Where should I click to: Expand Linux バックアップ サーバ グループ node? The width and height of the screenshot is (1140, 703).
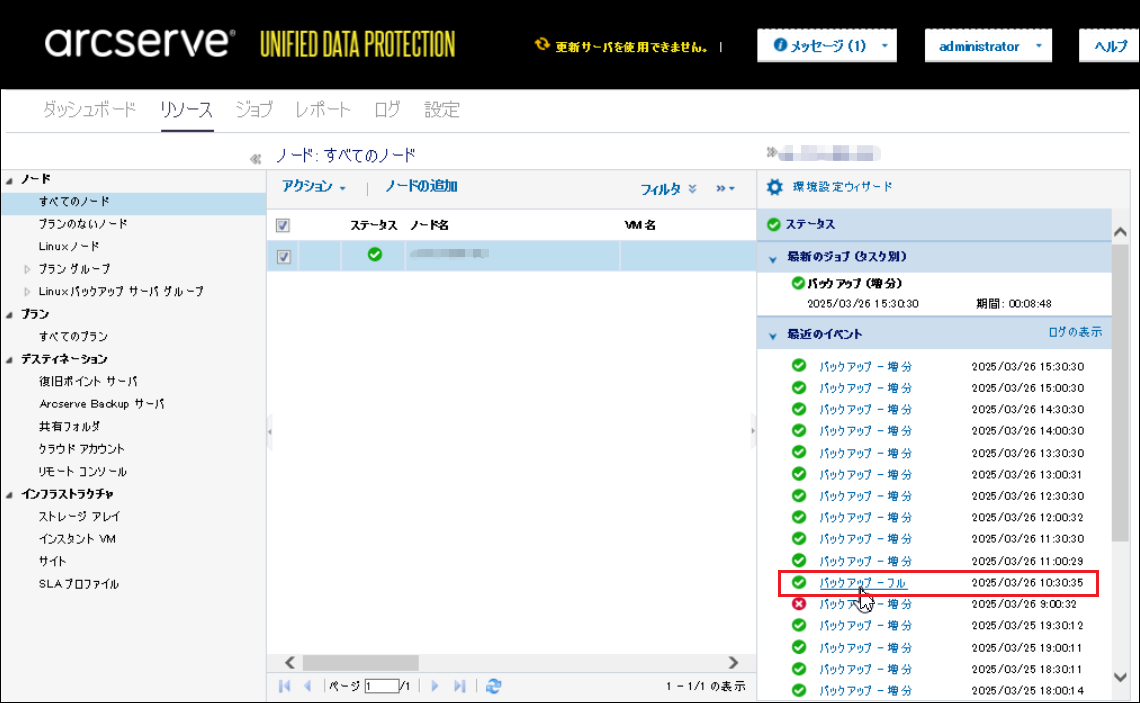28,292
